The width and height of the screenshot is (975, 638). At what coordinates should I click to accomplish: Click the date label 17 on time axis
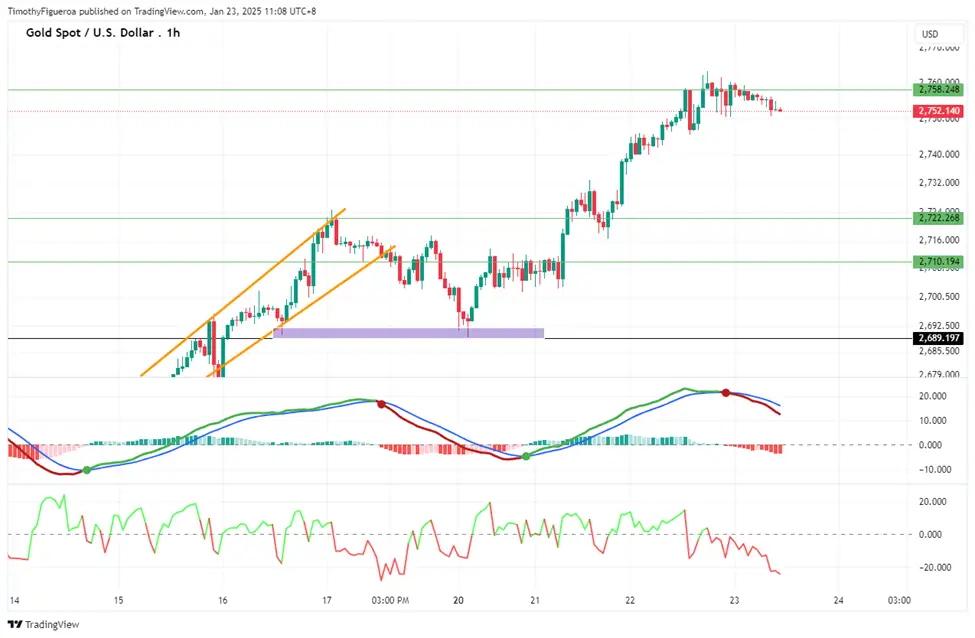[326, 601]
